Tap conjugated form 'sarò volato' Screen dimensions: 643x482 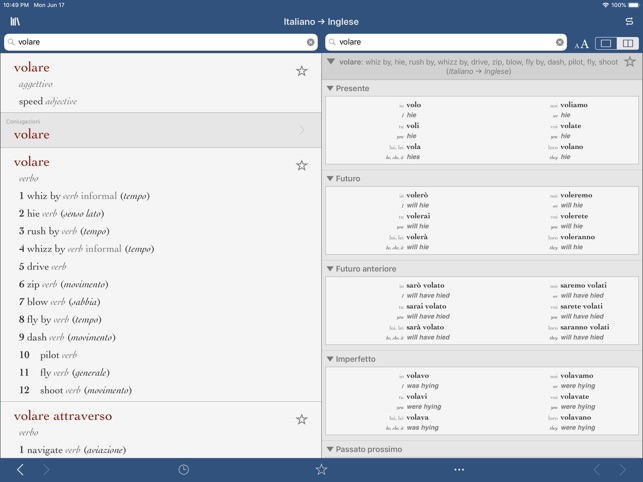[425, 285]
